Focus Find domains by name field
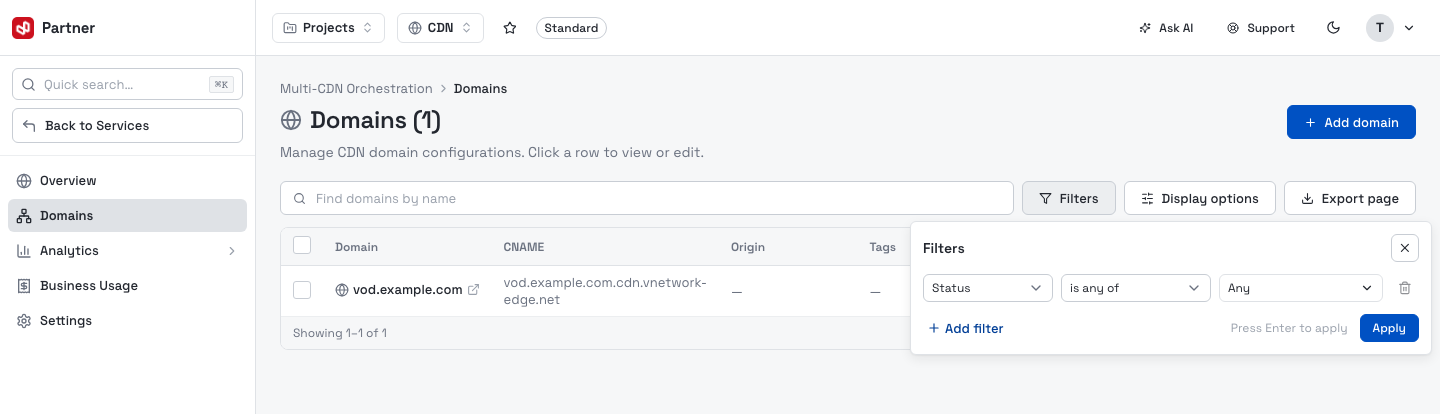The height and width of the screenshot is (414, 1440). (x=647, y=198)
